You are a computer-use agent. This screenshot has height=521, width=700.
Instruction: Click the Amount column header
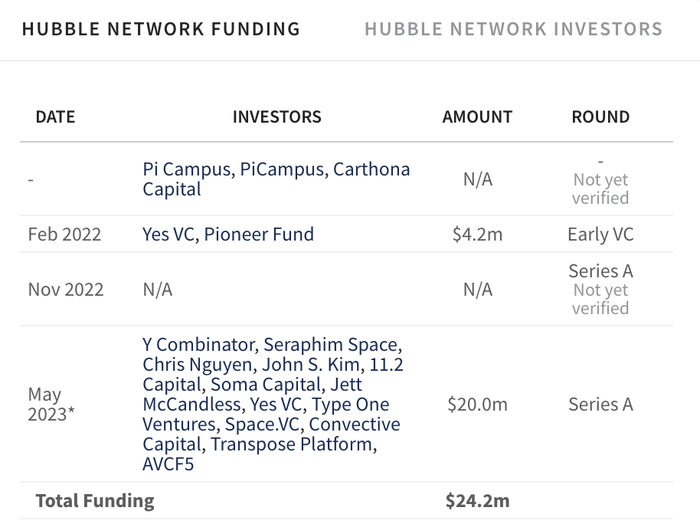pyautogui.click(x=477, y=117)
